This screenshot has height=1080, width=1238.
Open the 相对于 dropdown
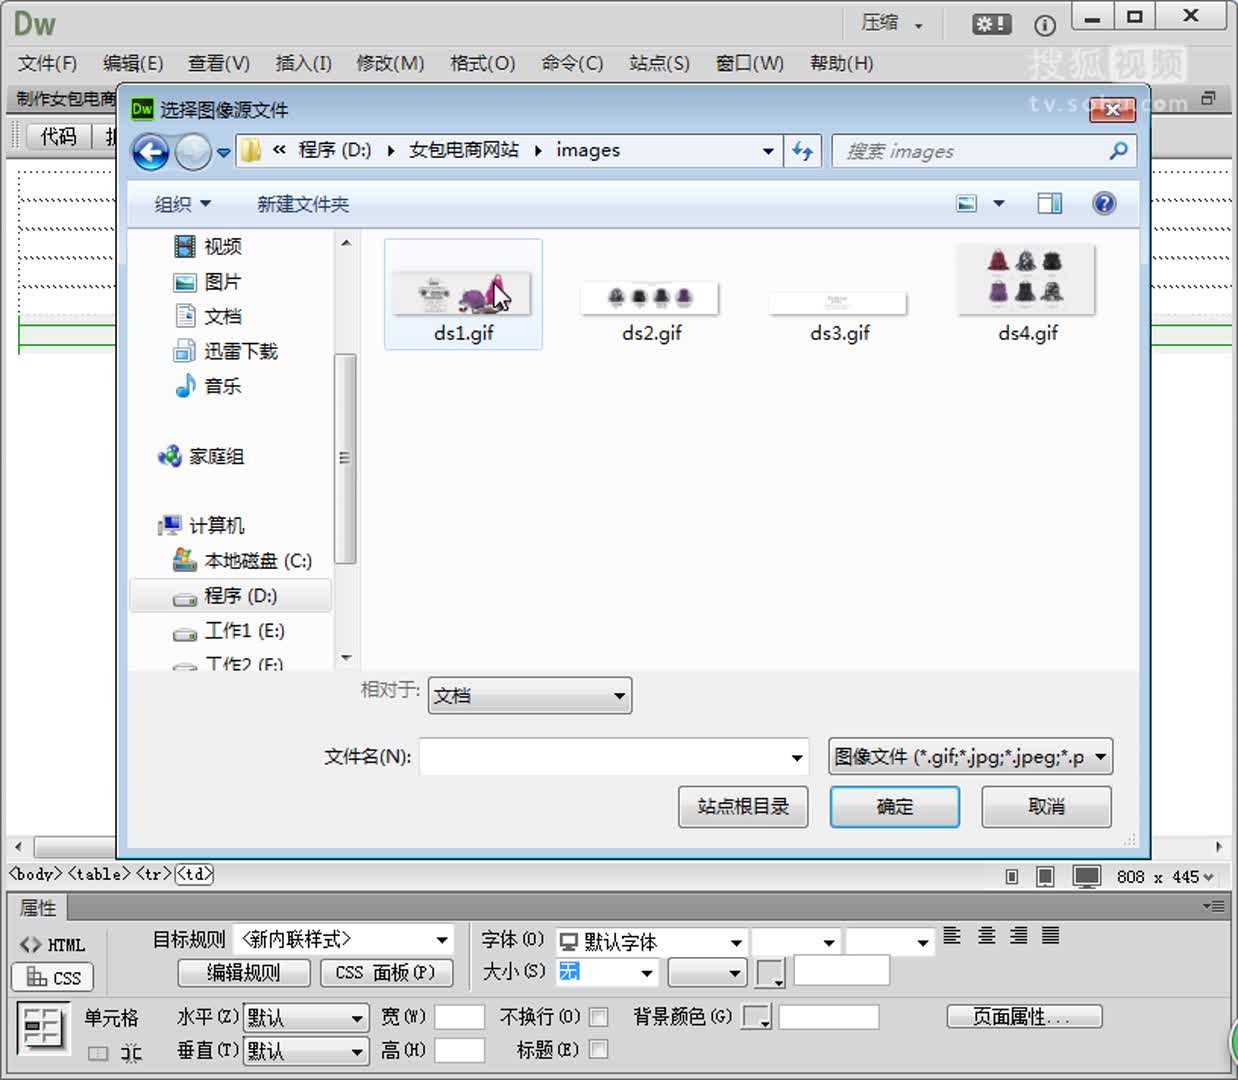530,696
